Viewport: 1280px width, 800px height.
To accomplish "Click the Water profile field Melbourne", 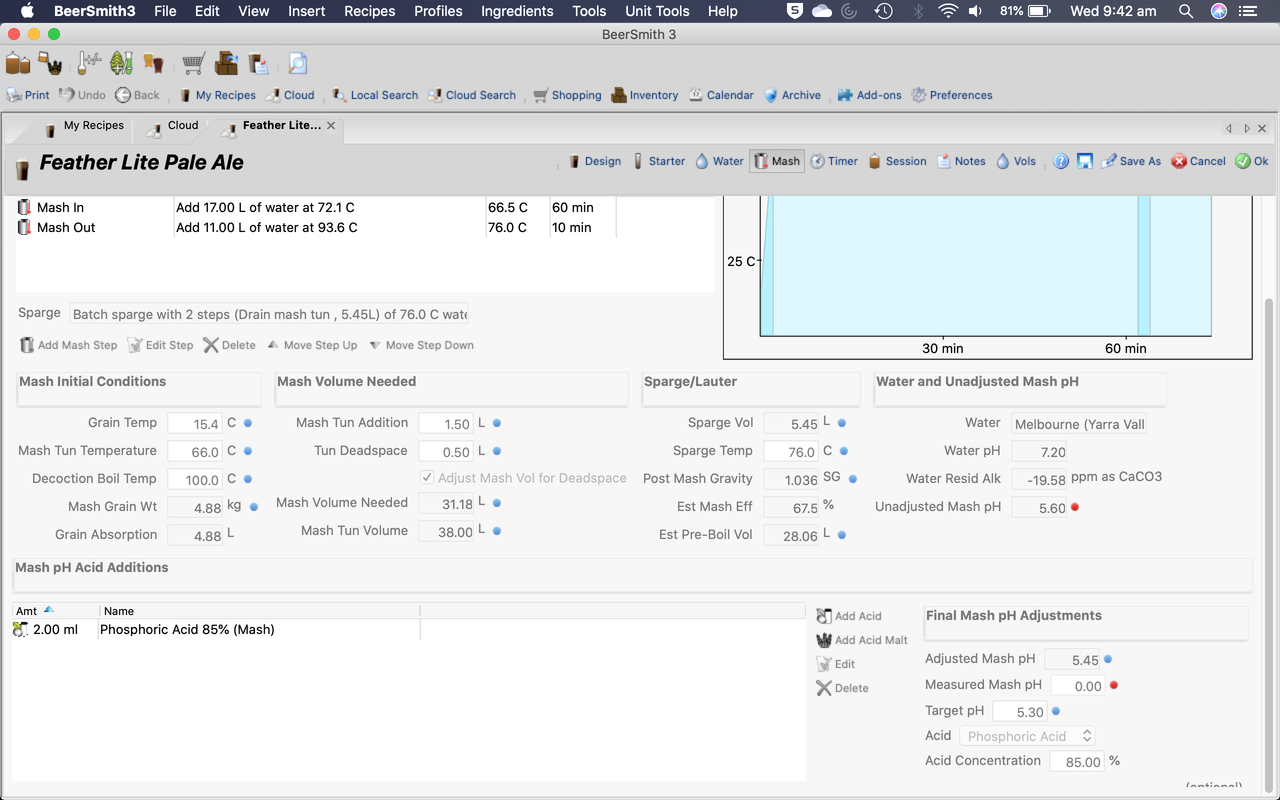I will pos(1079,424).
